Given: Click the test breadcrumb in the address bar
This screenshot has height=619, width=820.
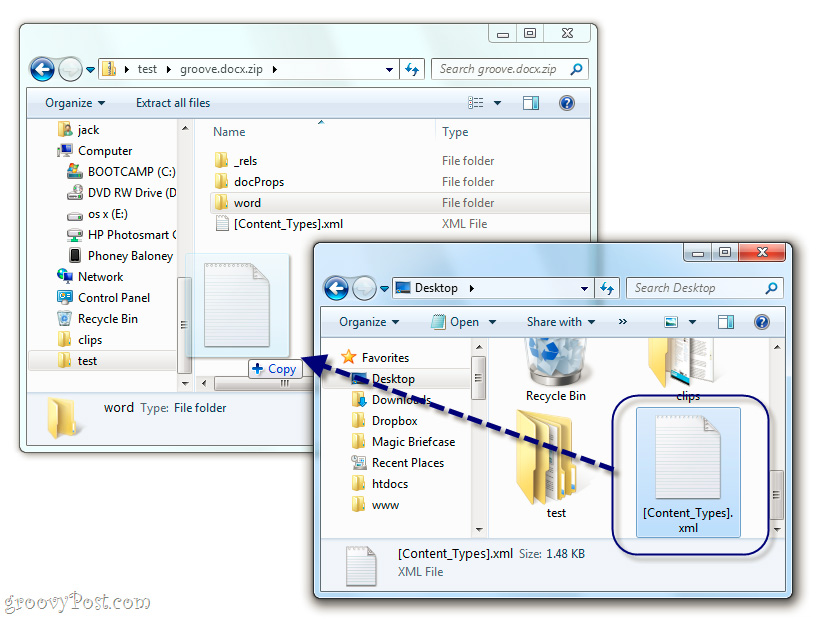Looking at the screenshot, I should coord(149,68).
